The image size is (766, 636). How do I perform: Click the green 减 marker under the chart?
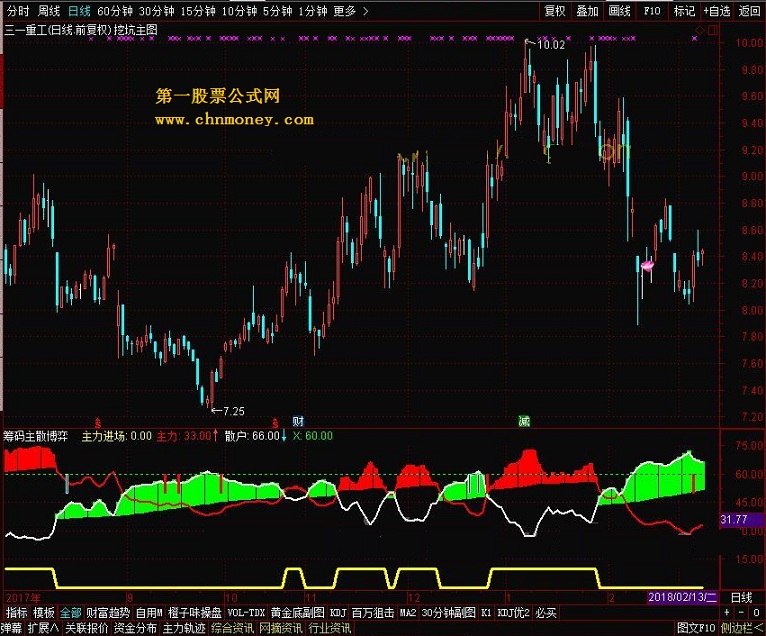point(524,421)
